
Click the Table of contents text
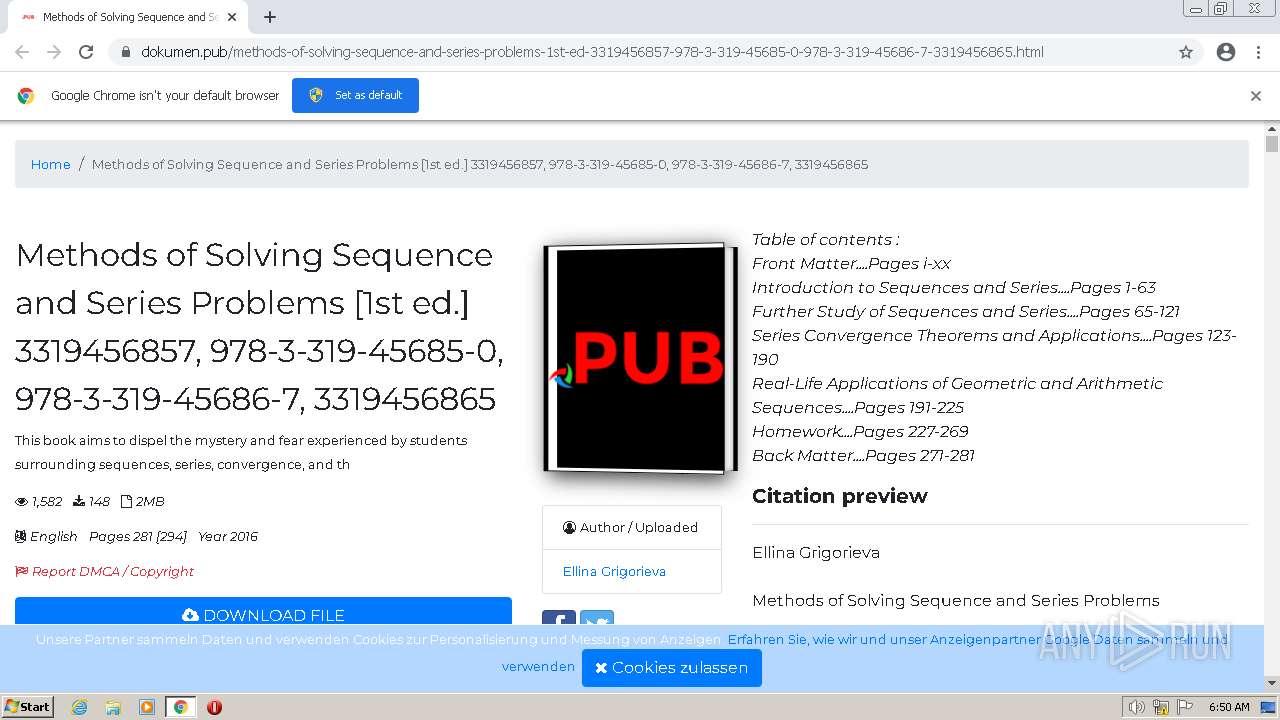pyautogui.click(x=825, y=239)
